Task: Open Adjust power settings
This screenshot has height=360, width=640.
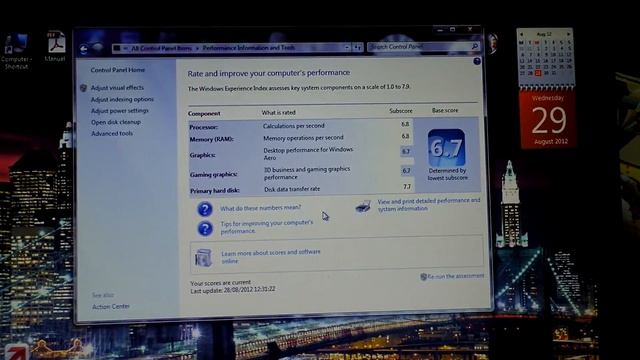Action: 120,111
